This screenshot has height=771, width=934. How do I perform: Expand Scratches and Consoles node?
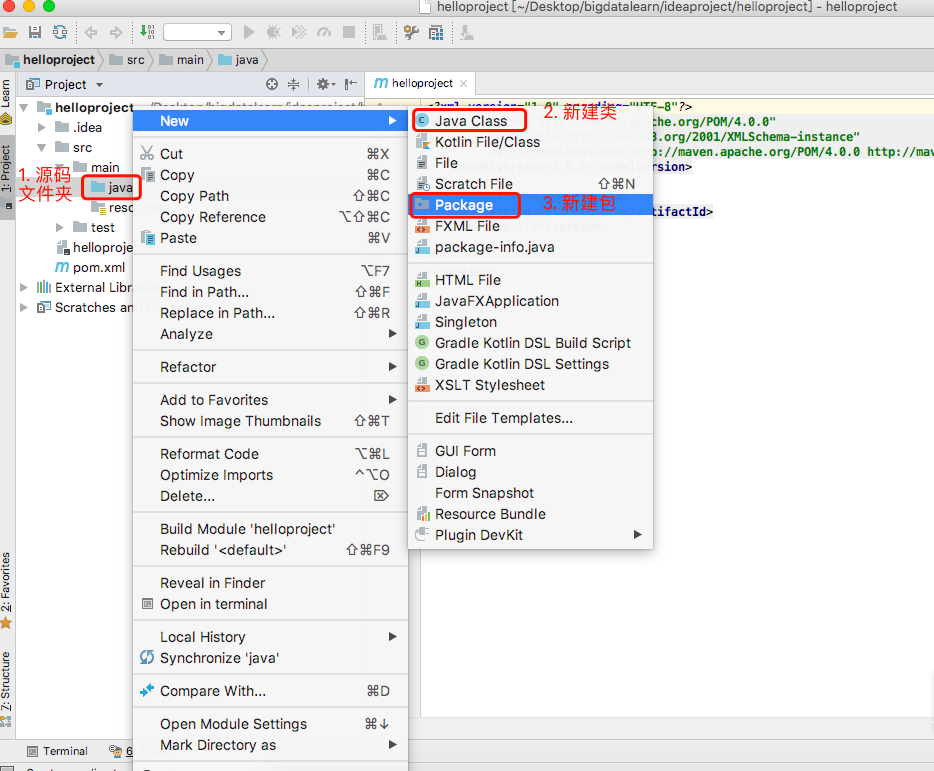[24, 307]
